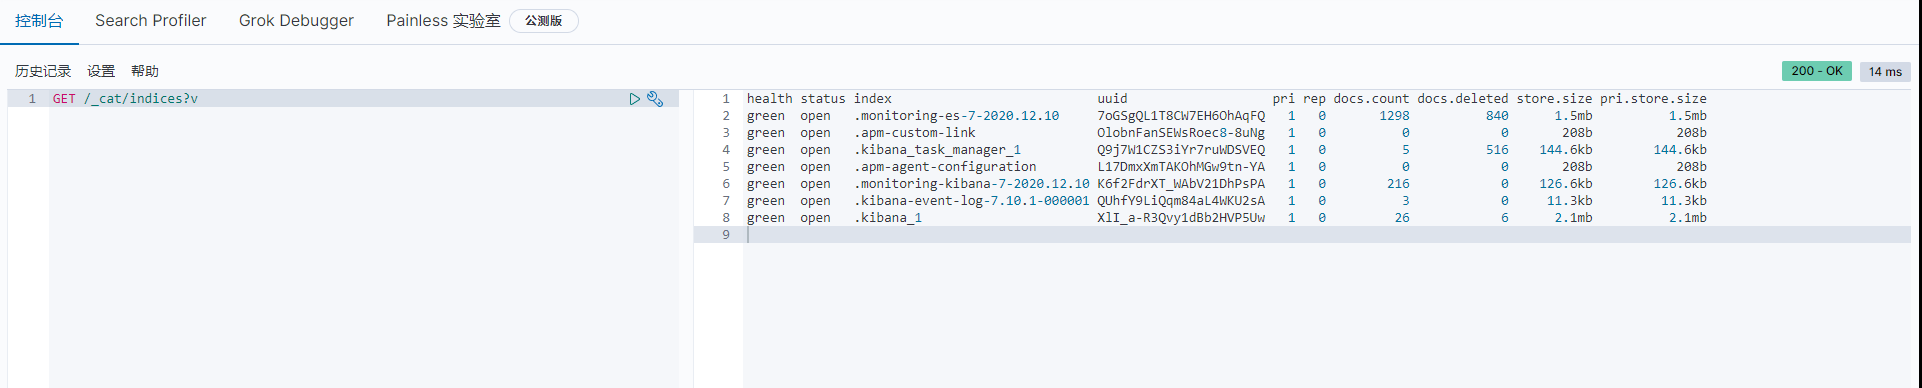The image size is (1922, 388).
Task: Click the .kibana-event-log-7.10.1-000001 row
Action: click(1226, 201)
